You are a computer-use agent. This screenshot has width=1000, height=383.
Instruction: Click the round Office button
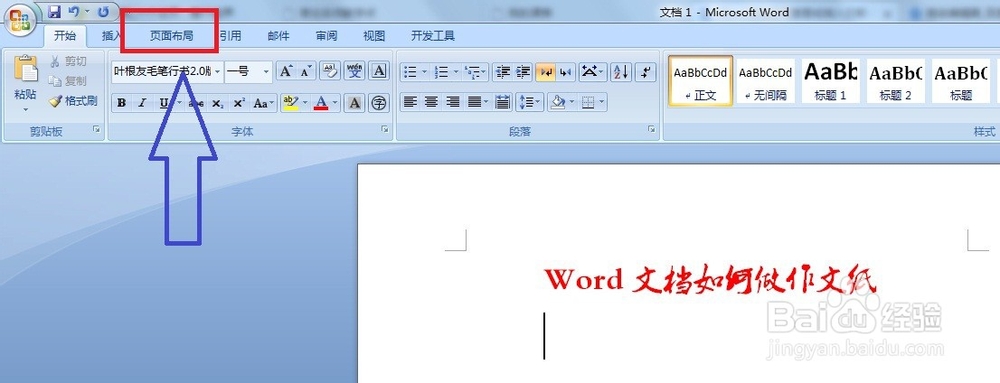coord(20,19)
